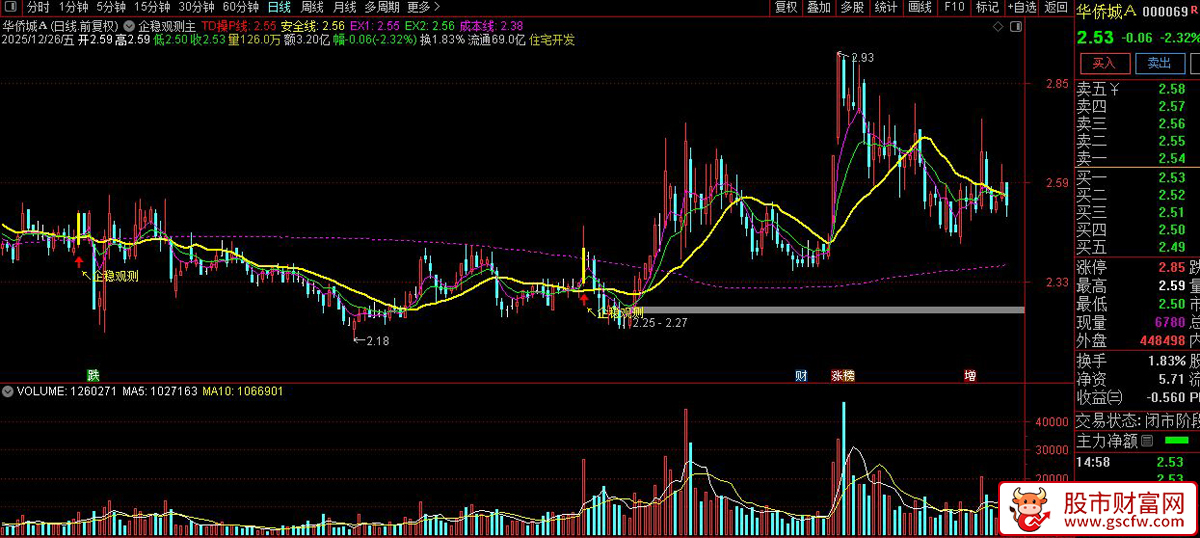The image size is (1200, 538).
Task: Click the 卖一 price 2.54
Action: 1171,159
